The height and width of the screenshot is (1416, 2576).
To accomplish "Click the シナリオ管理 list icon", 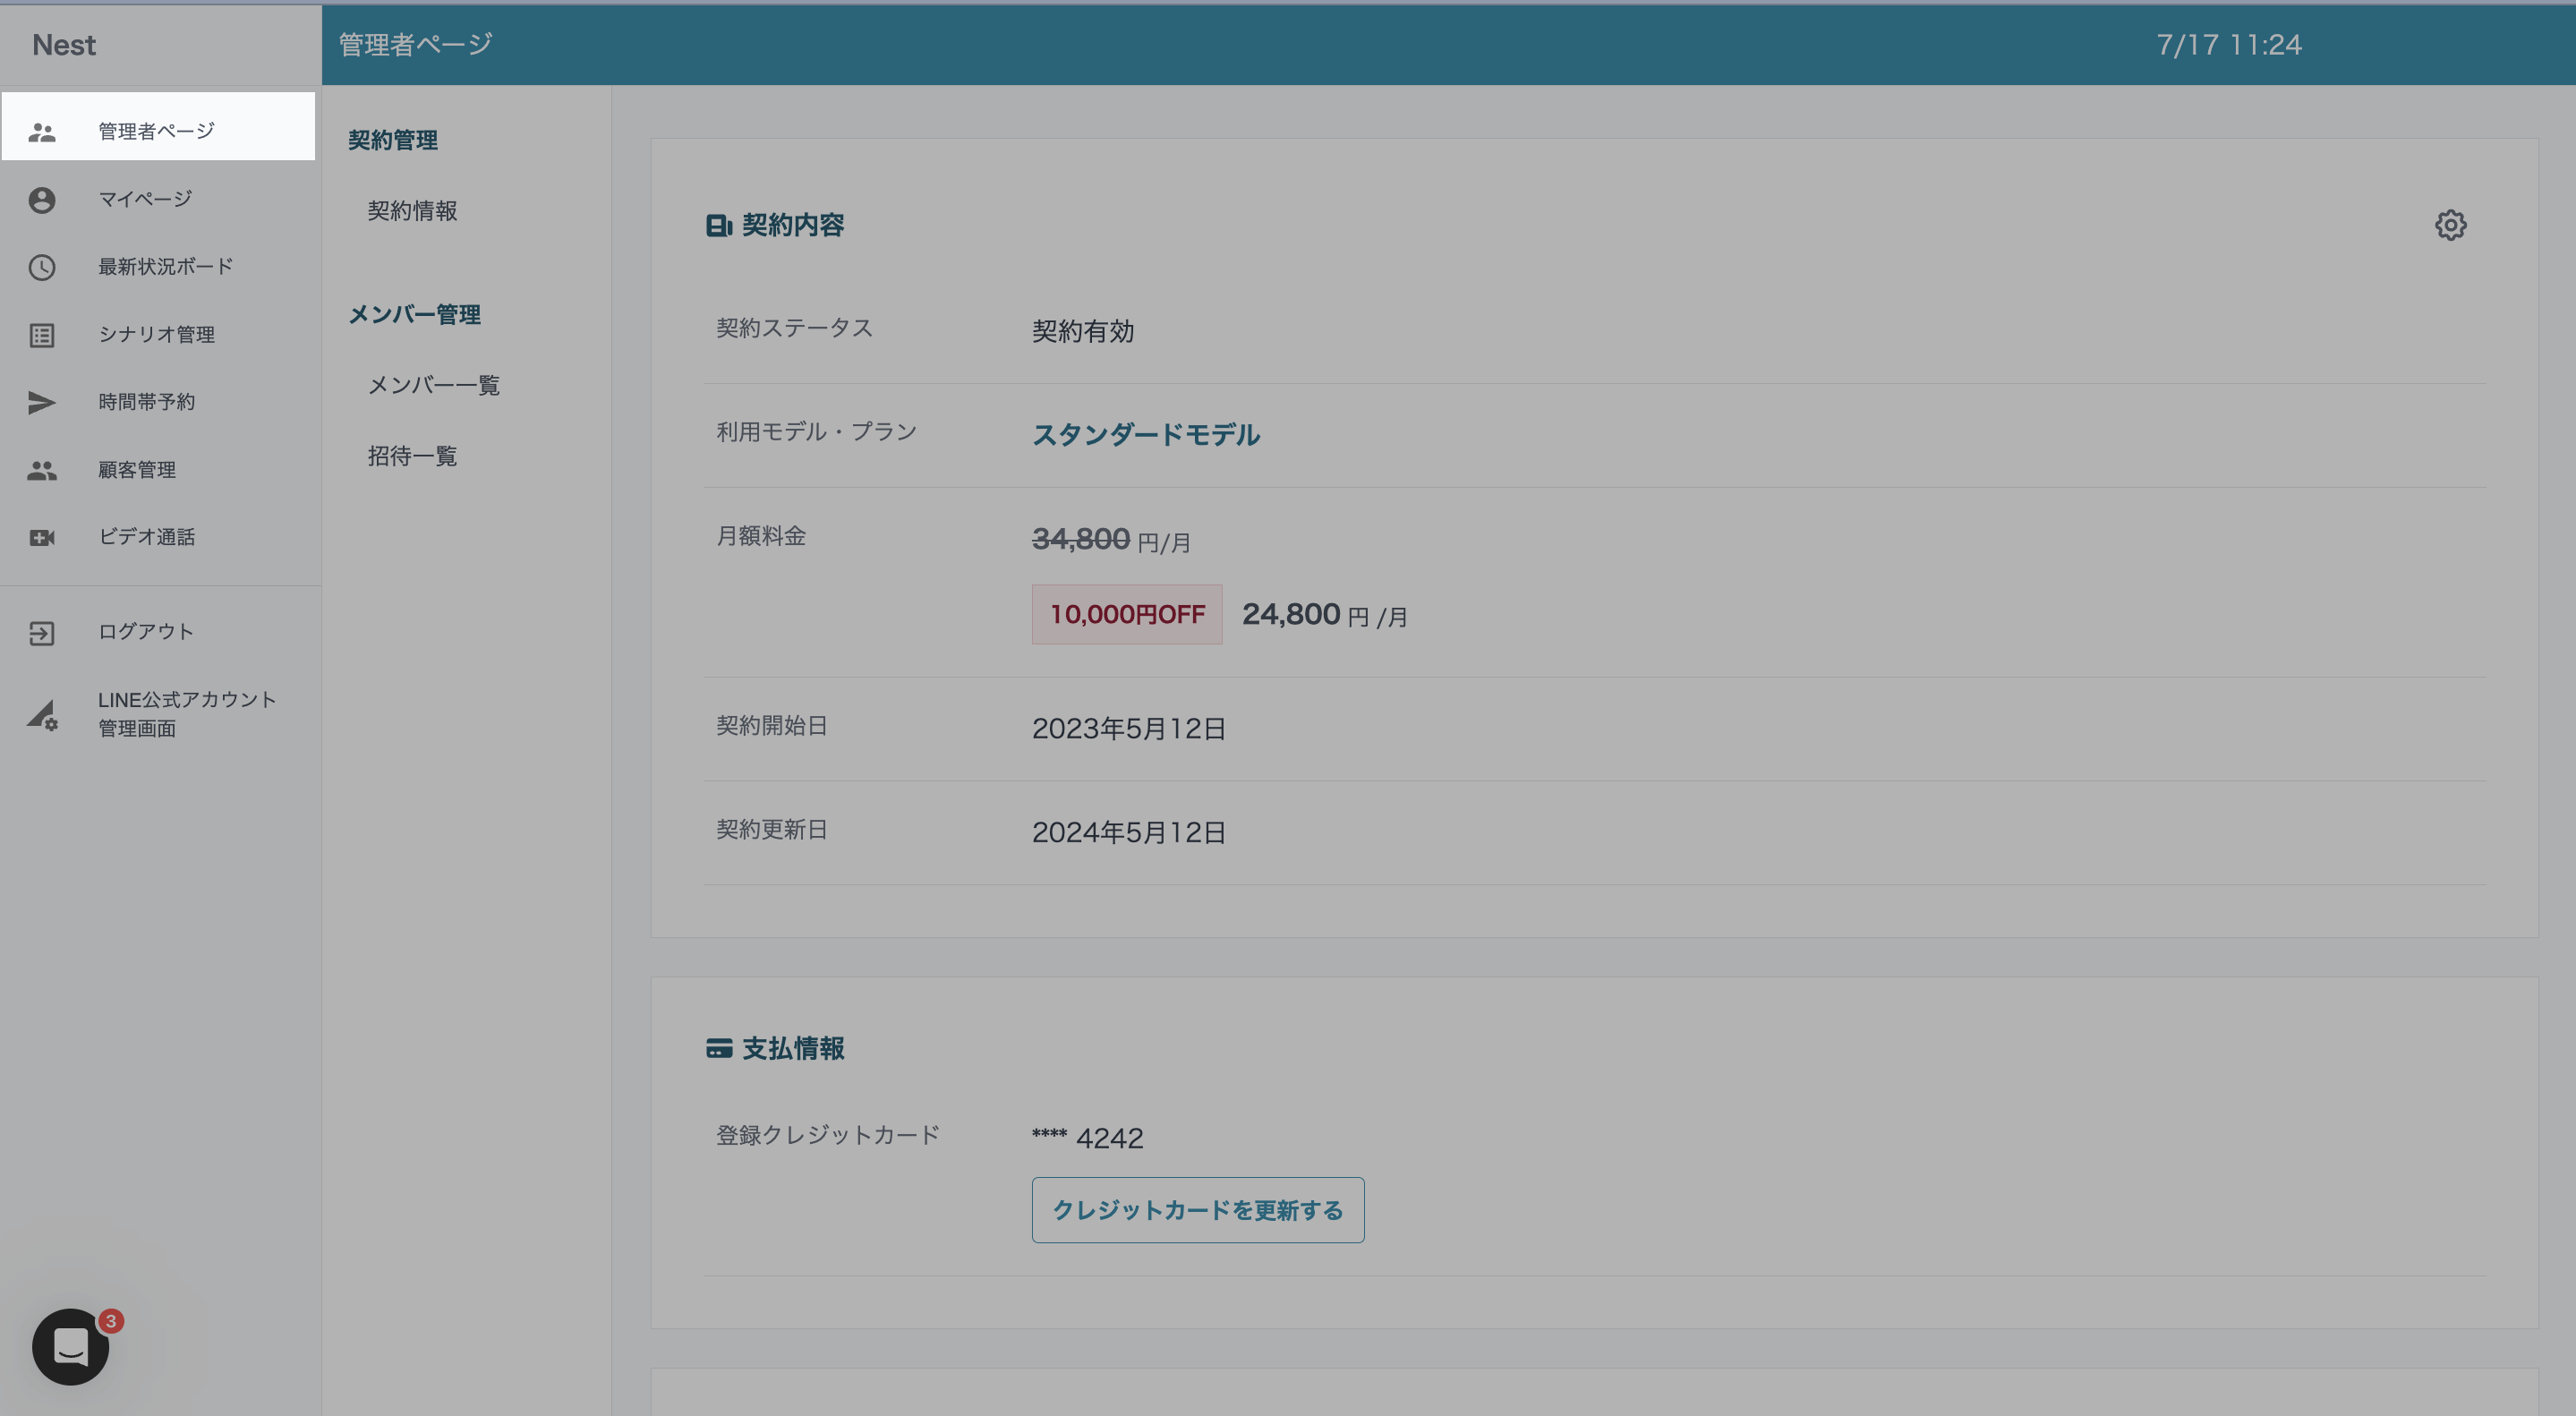I will [42, 335].
